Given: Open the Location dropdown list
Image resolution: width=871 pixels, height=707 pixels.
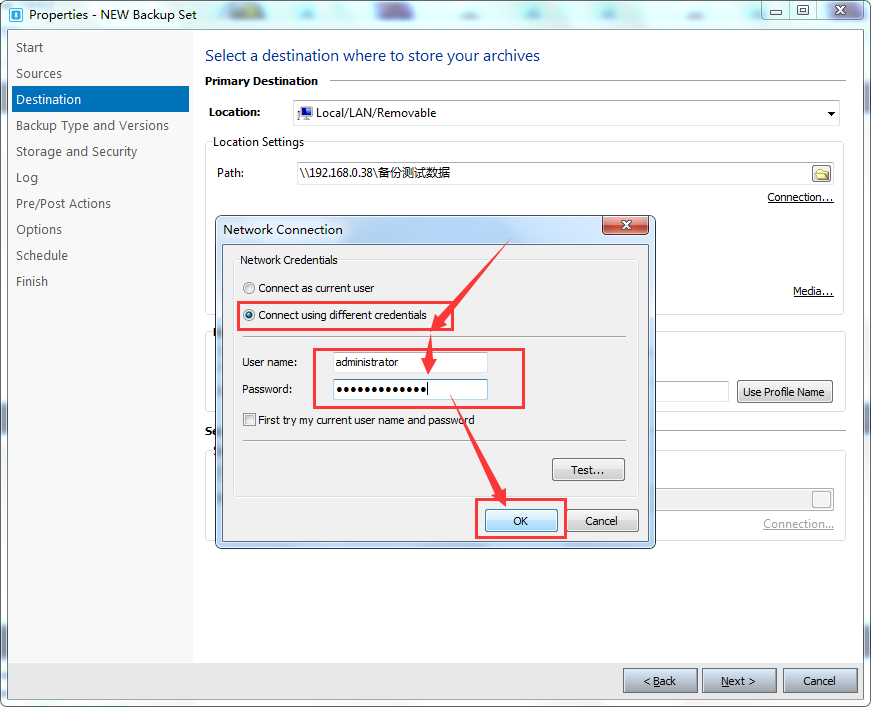Looking at the screenshot, I should pos(830,113).
